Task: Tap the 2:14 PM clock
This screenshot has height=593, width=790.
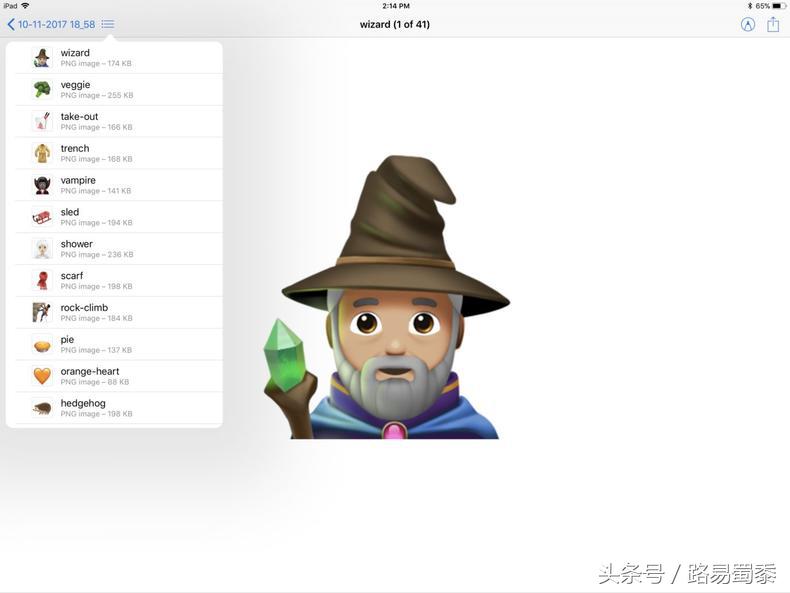Action: click(396, 6)
